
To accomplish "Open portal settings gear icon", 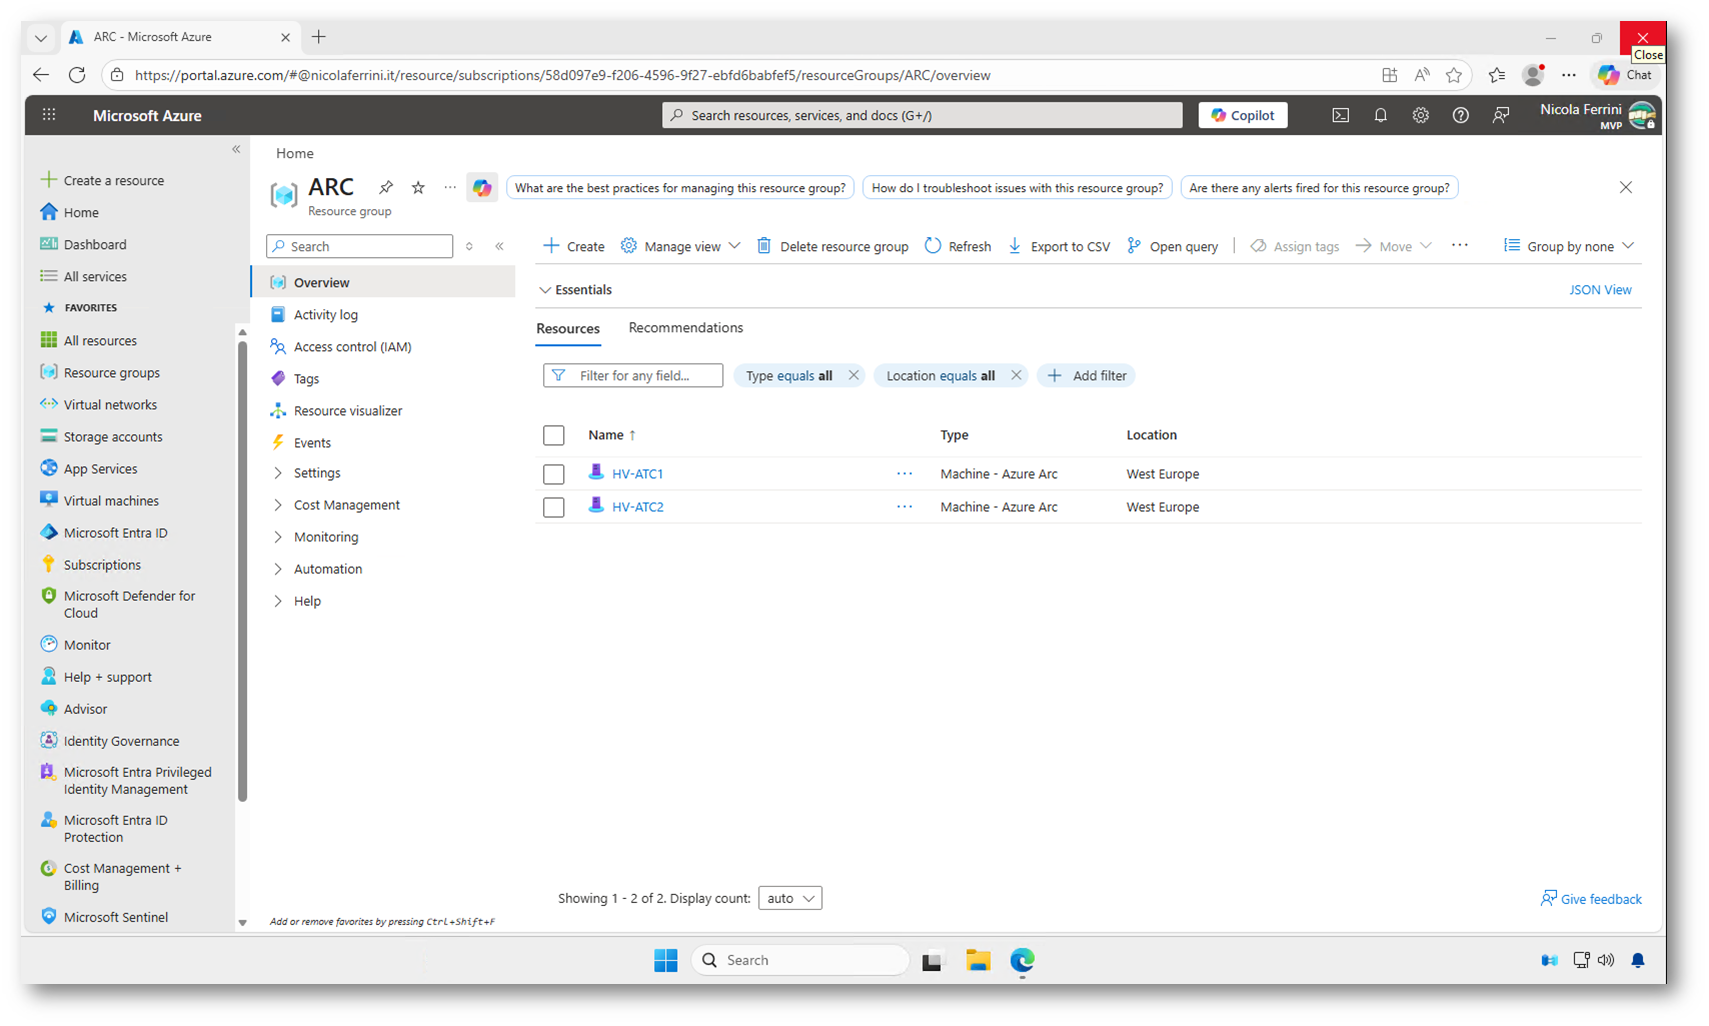I will click(x=1420, y=116).
